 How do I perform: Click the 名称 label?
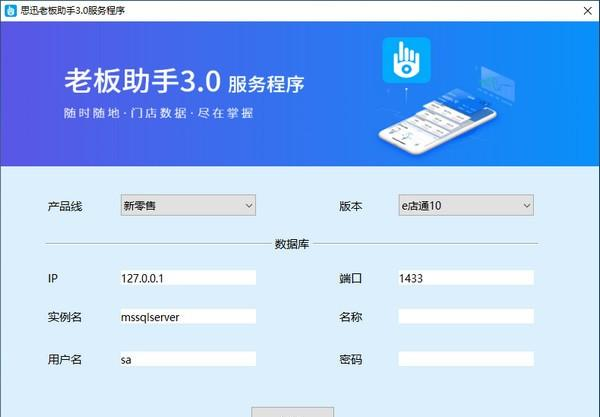pos(351,317)
